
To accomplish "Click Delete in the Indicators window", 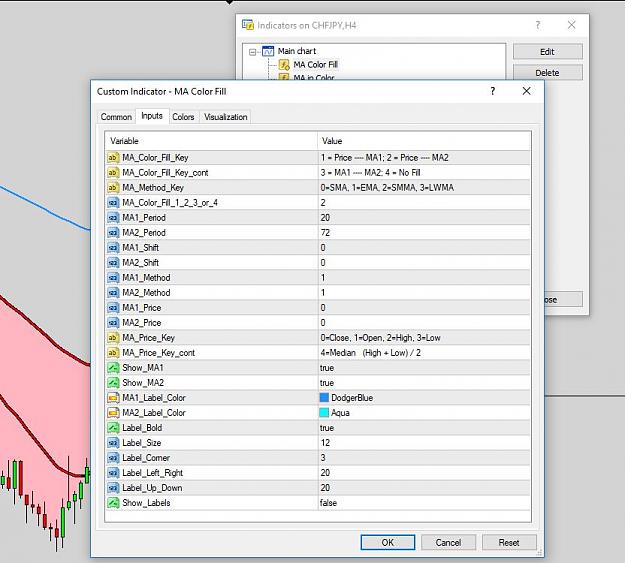I will (x=548, y=73).
